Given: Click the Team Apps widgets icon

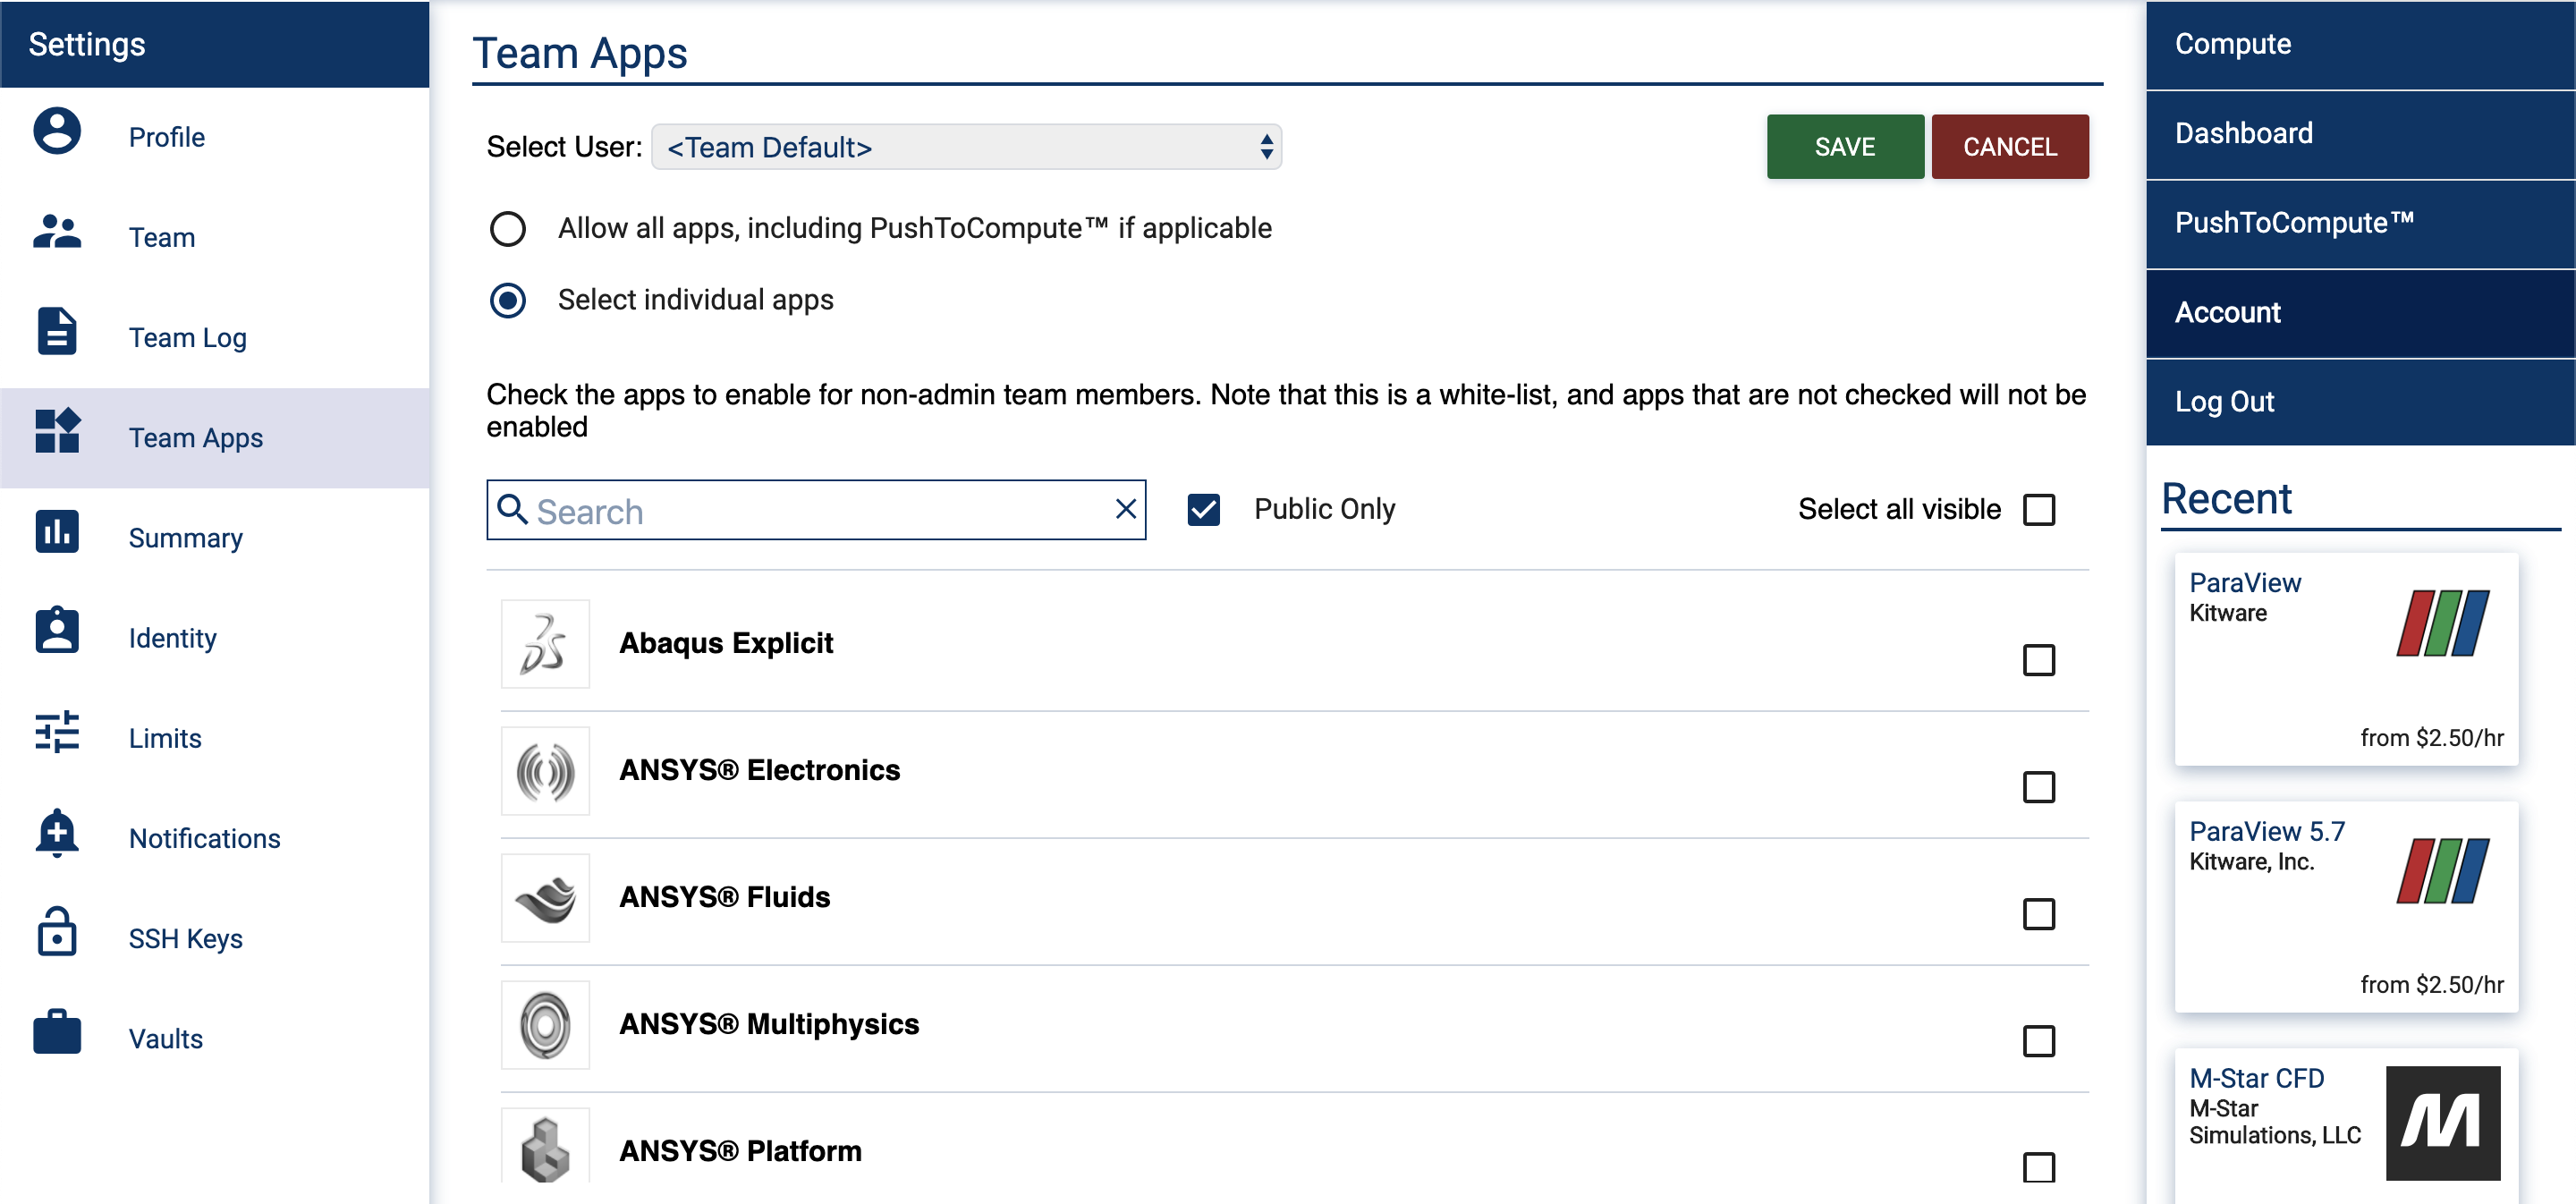Looking at the screenshot, I should [x=57, y=431].
